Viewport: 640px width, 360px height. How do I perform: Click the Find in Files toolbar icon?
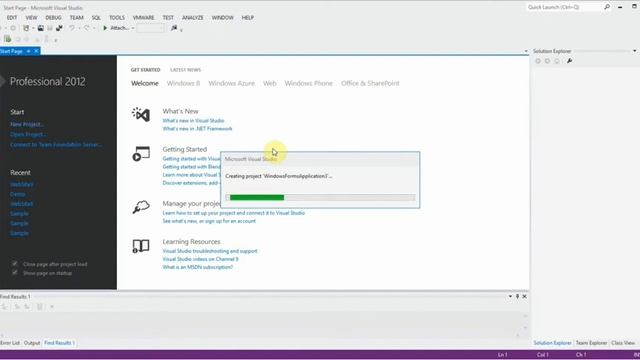pyautogui.click(x=174, y=28)
